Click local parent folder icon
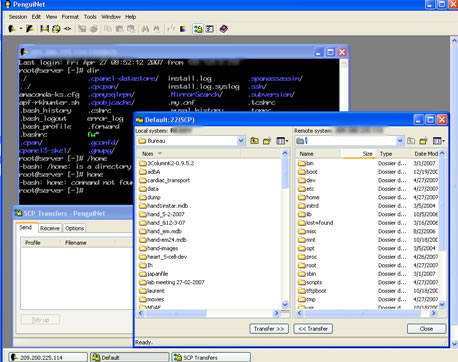This screenshot has width=458, height=362. (254, 141)
